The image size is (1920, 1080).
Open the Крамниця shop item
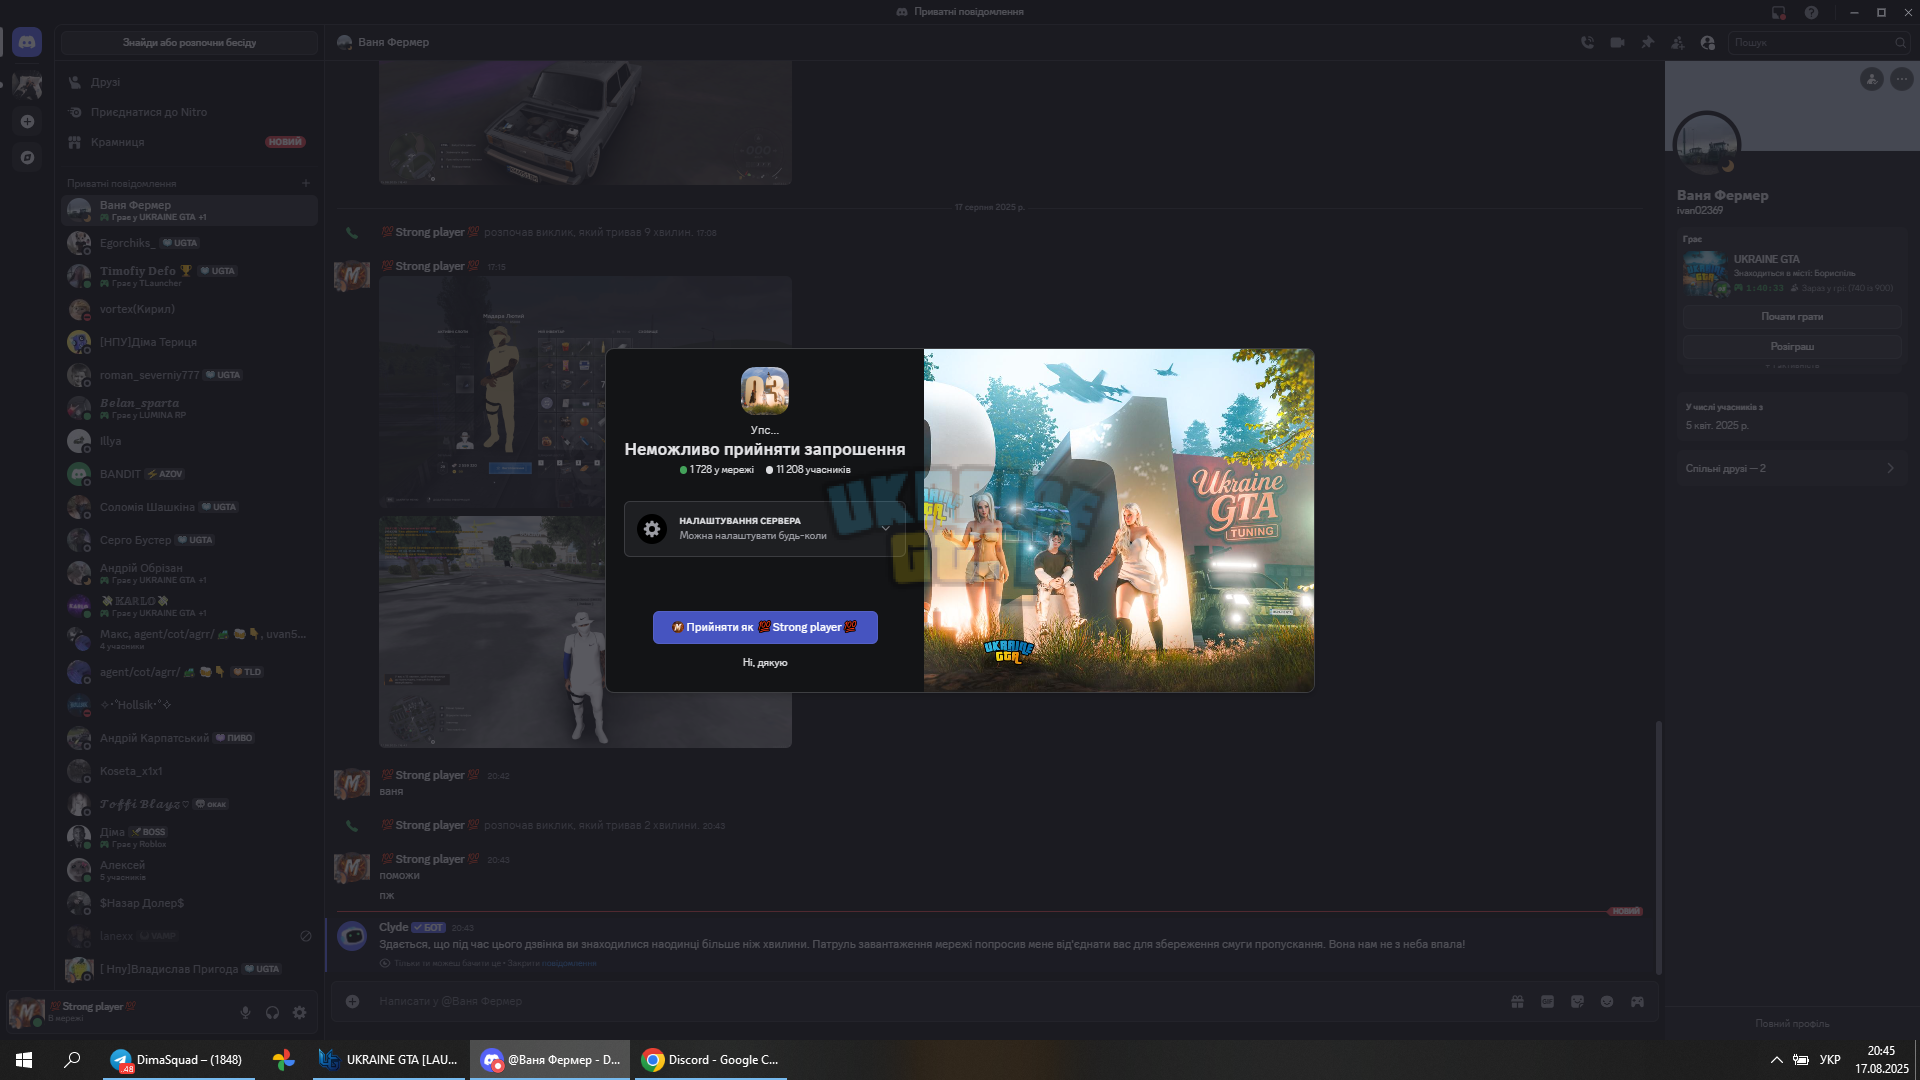tap(190, 142)
